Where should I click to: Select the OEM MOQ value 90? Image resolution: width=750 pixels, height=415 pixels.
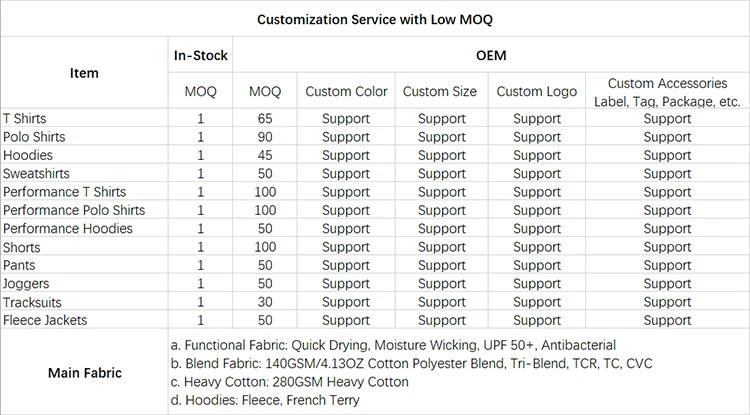click(265, 137)
